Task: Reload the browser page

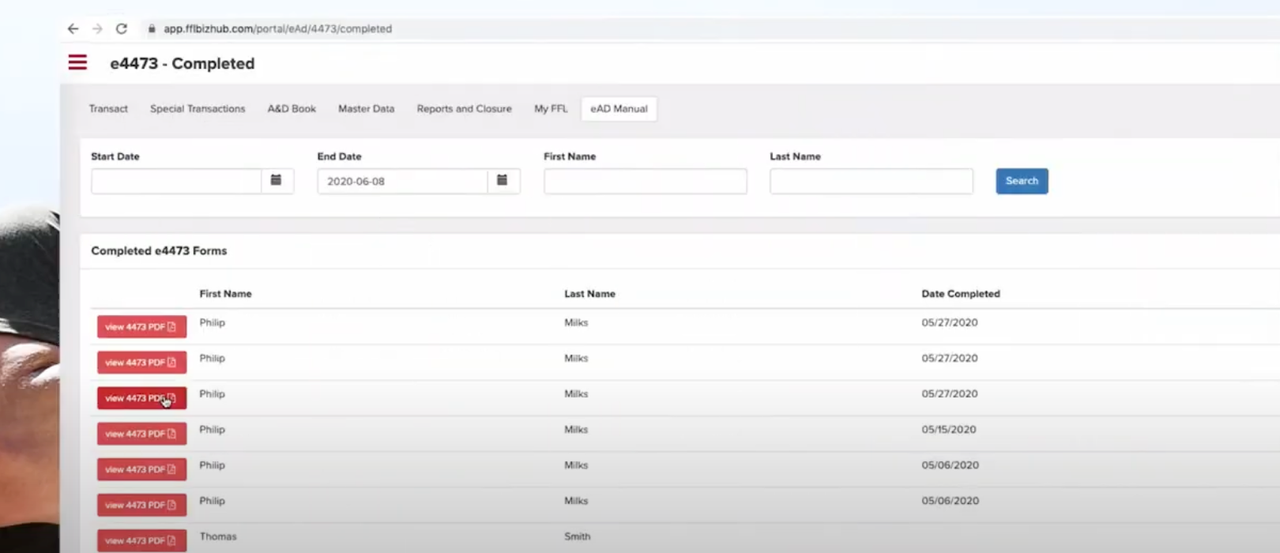Action: pyautogui.click(x=121, y=29)
